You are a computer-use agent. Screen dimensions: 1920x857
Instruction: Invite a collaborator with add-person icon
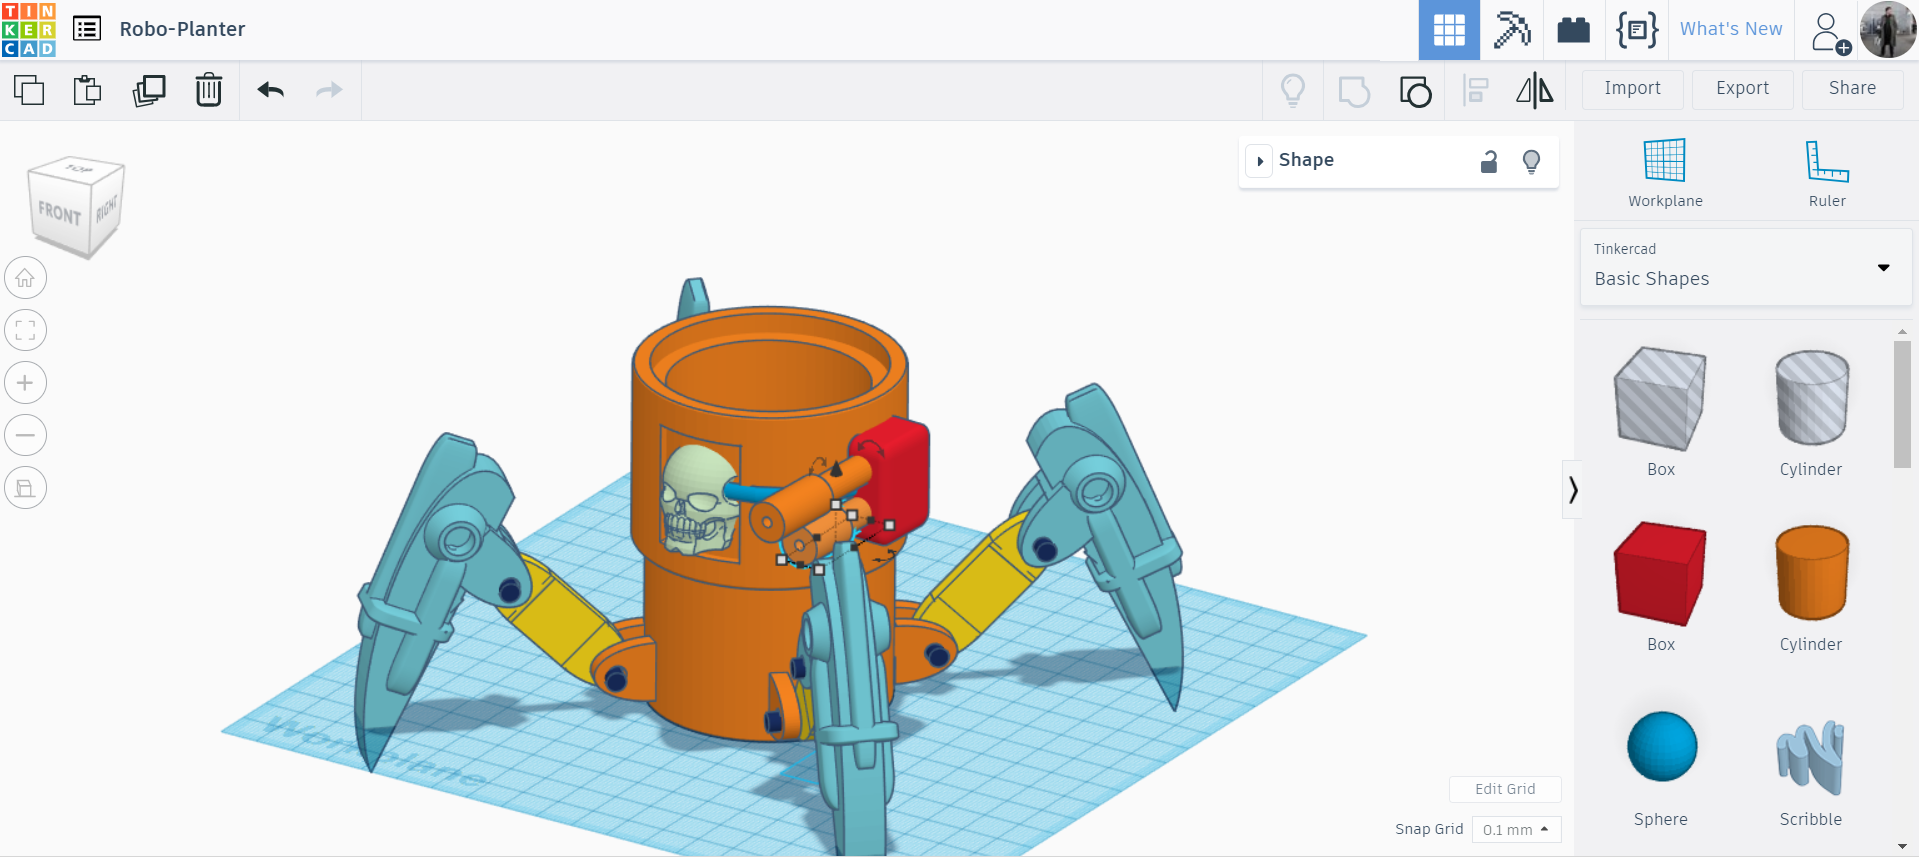[x=1830, y=31]
